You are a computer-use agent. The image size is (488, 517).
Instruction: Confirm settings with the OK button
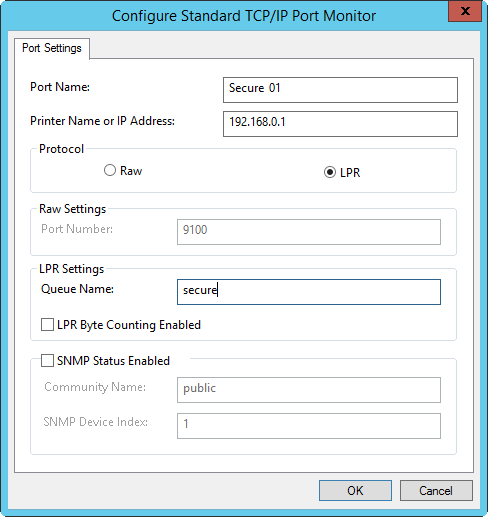tap(355, 490)
